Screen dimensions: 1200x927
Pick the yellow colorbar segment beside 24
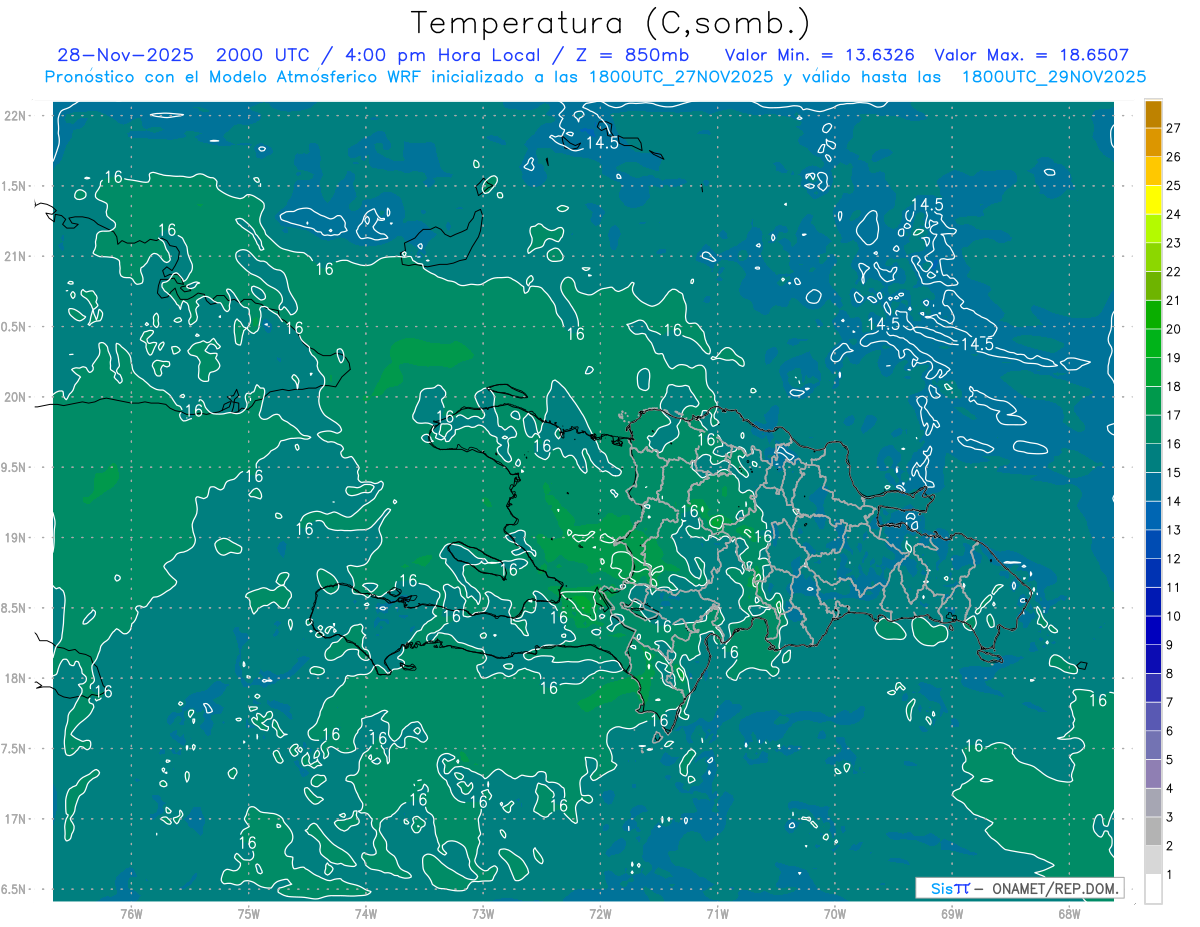1153,200
